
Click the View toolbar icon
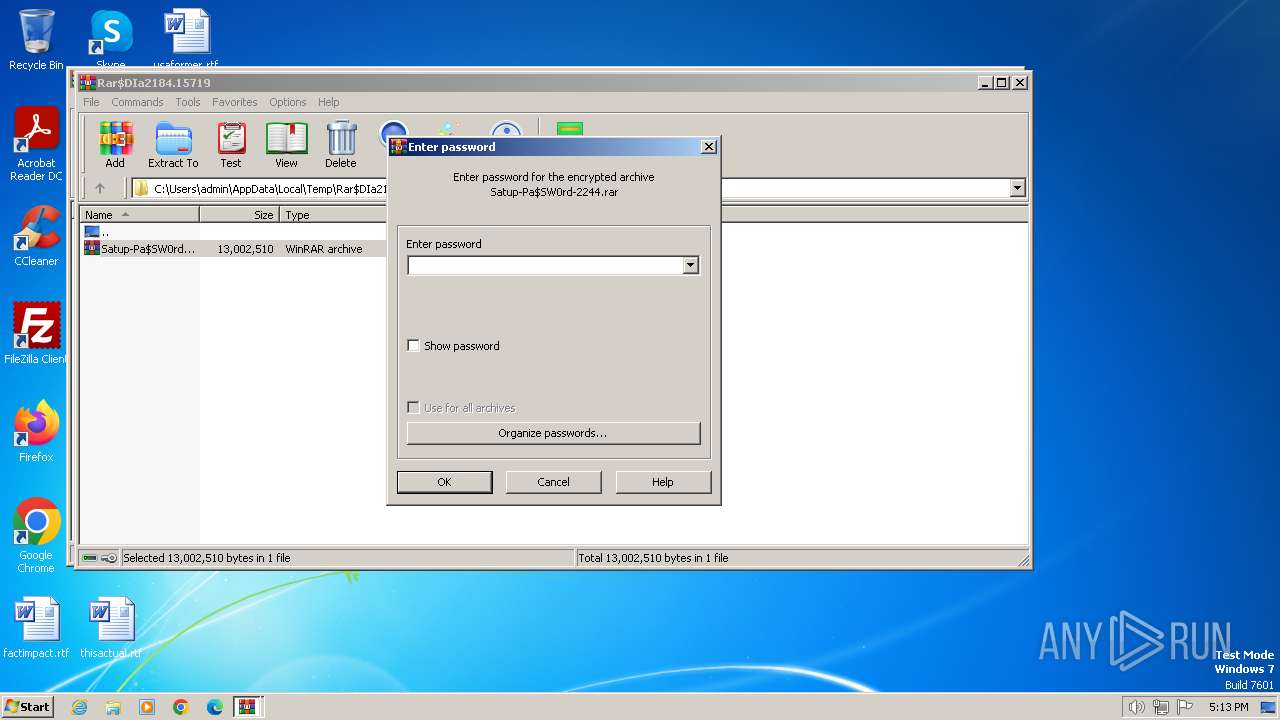click(x=286, y=145)
